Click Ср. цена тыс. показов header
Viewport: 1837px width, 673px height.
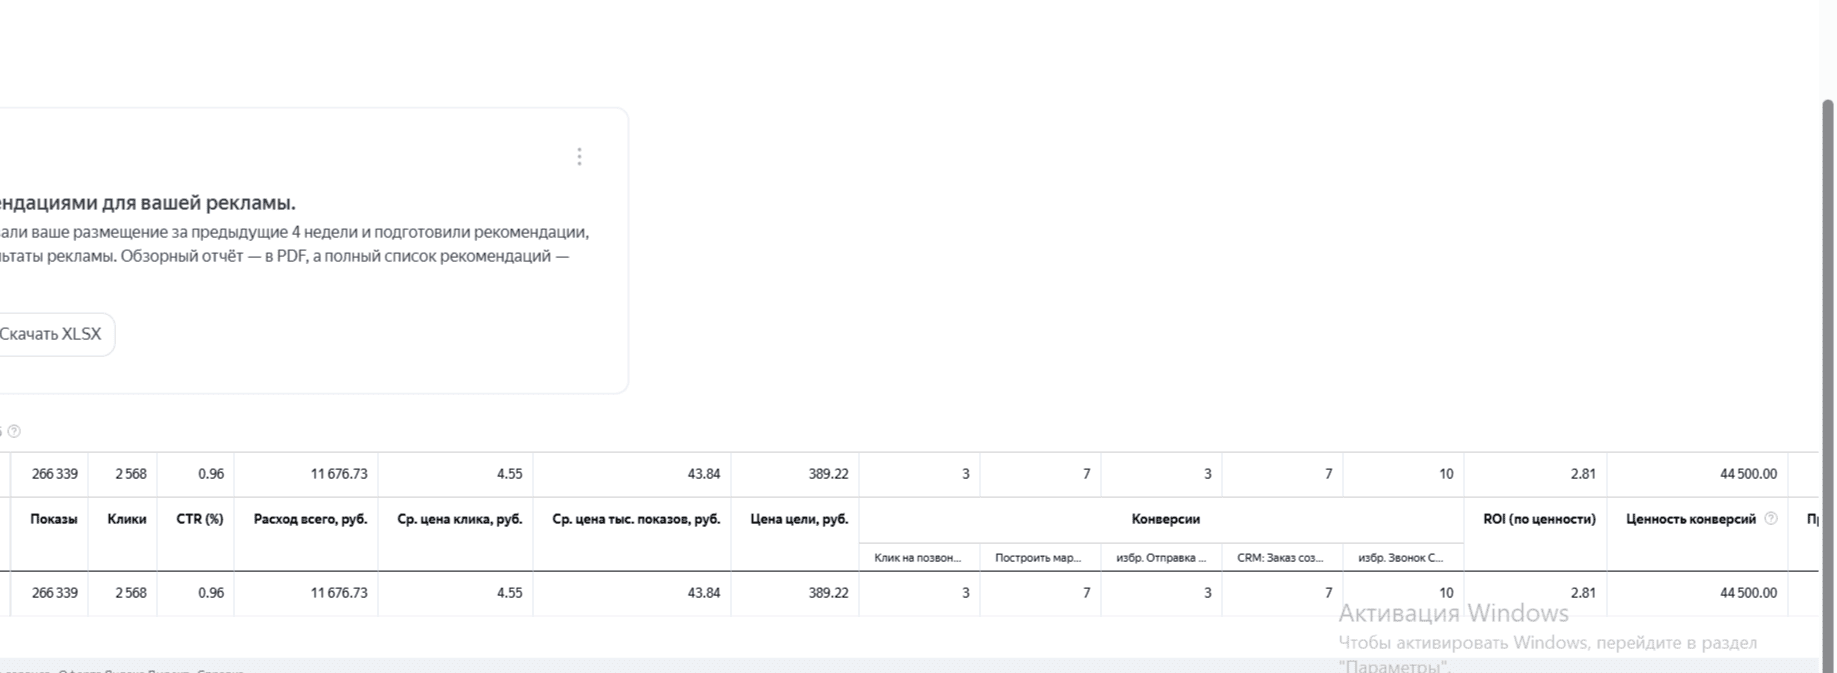coord(636,519)
